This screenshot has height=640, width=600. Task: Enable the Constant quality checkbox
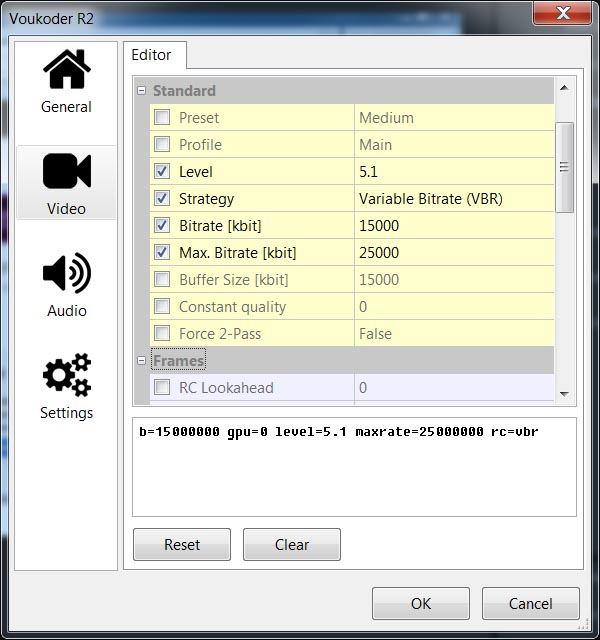[162, 307]
